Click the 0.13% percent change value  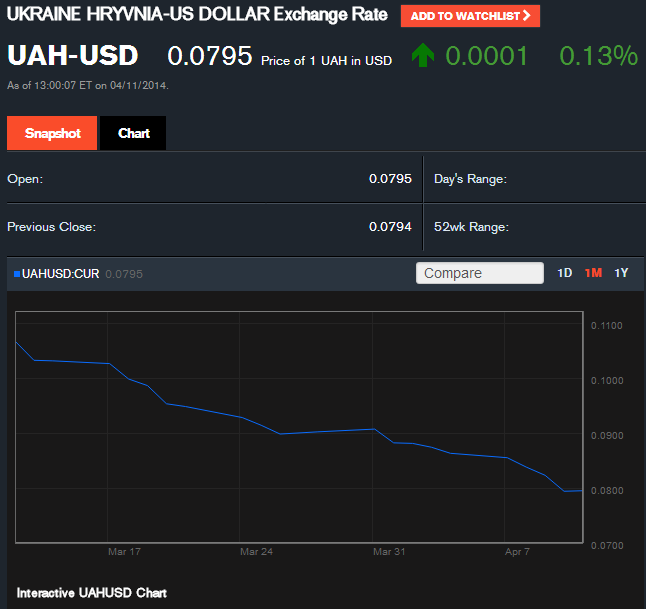tap(598, 56)
